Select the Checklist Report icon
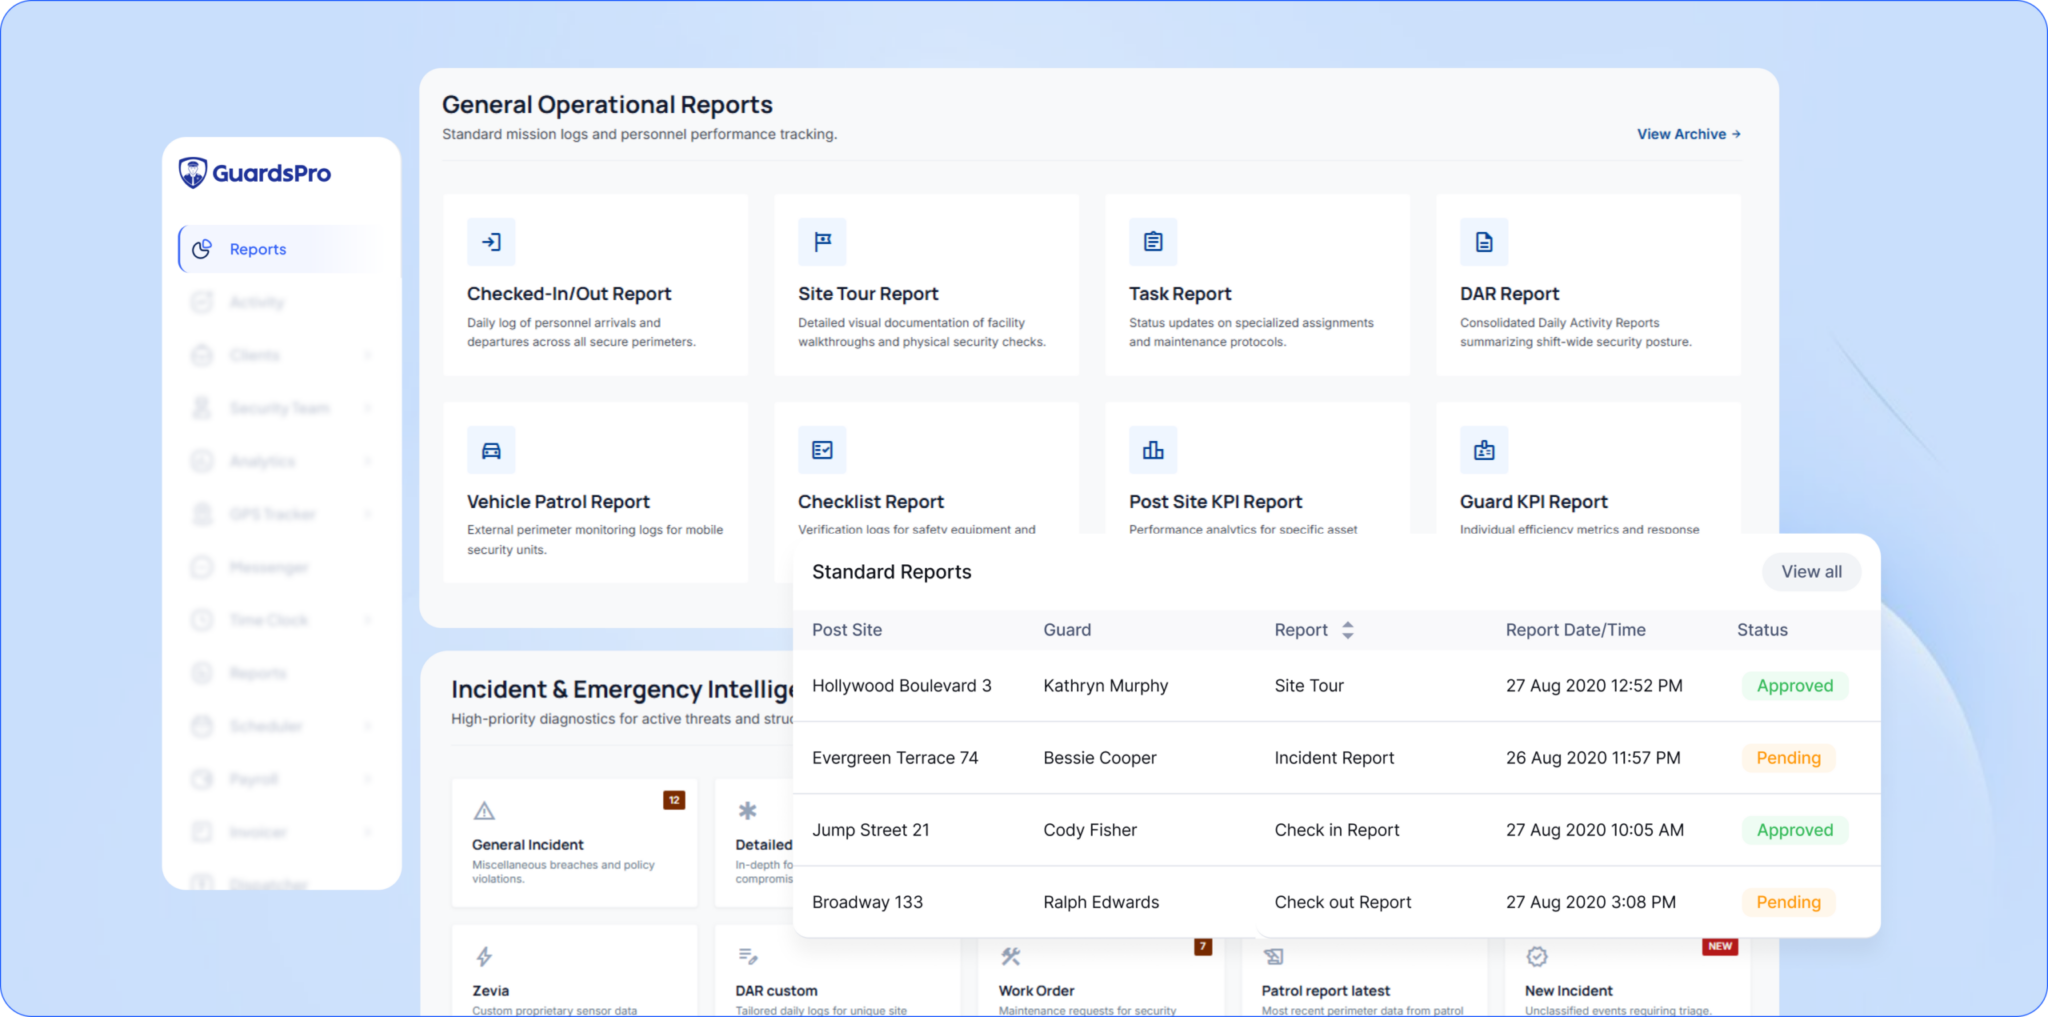 tap(822, 450)
